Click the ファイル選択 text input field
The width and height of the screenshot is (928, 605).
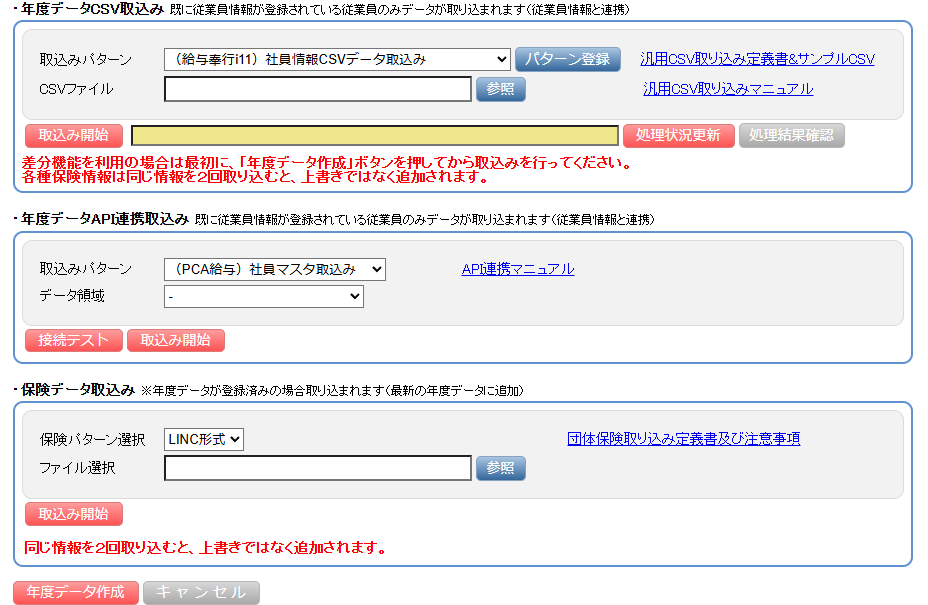click(x=318, y=468)
